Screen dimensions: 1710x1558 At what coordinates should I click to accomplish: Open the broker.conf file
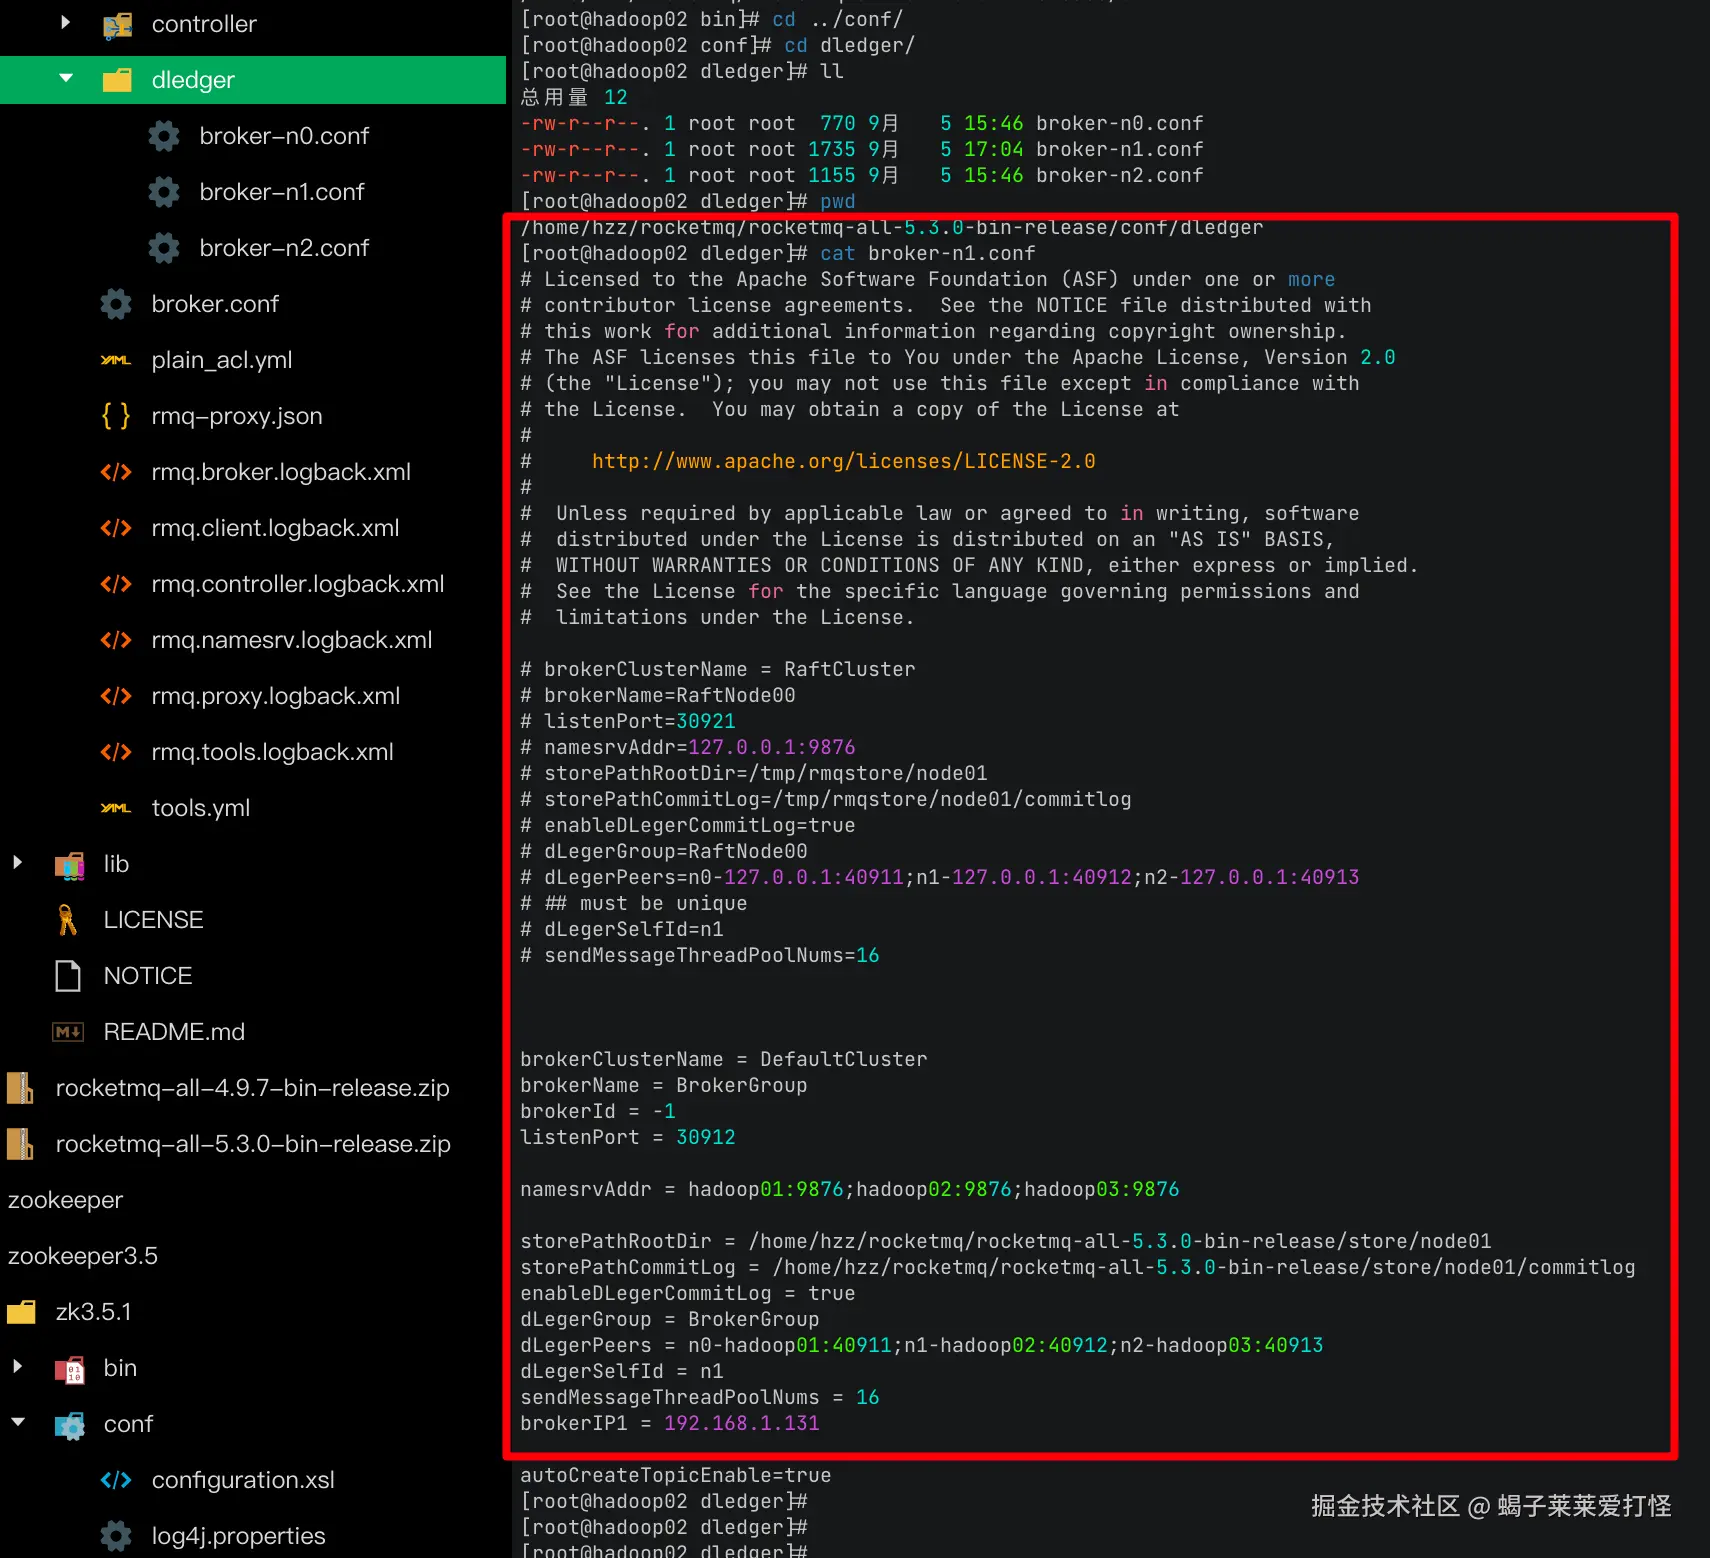click(215, 304)
